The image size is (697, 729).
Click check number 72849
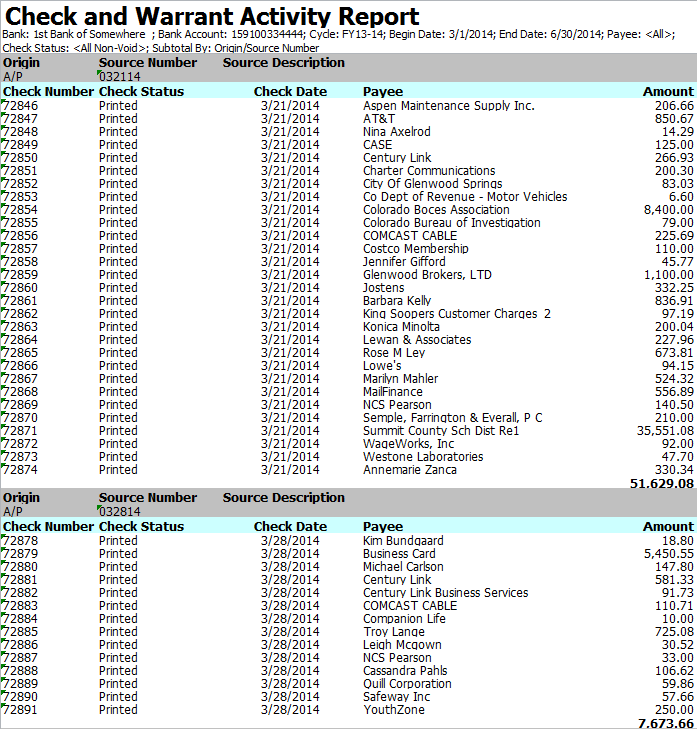coord(20,145)
